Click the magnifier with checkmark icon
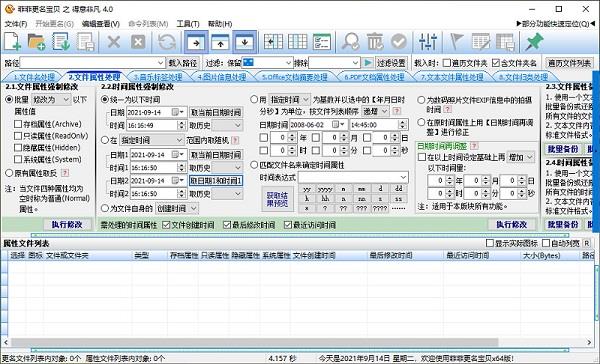Viewport: 600px width, 364px height. click(351, 41)
